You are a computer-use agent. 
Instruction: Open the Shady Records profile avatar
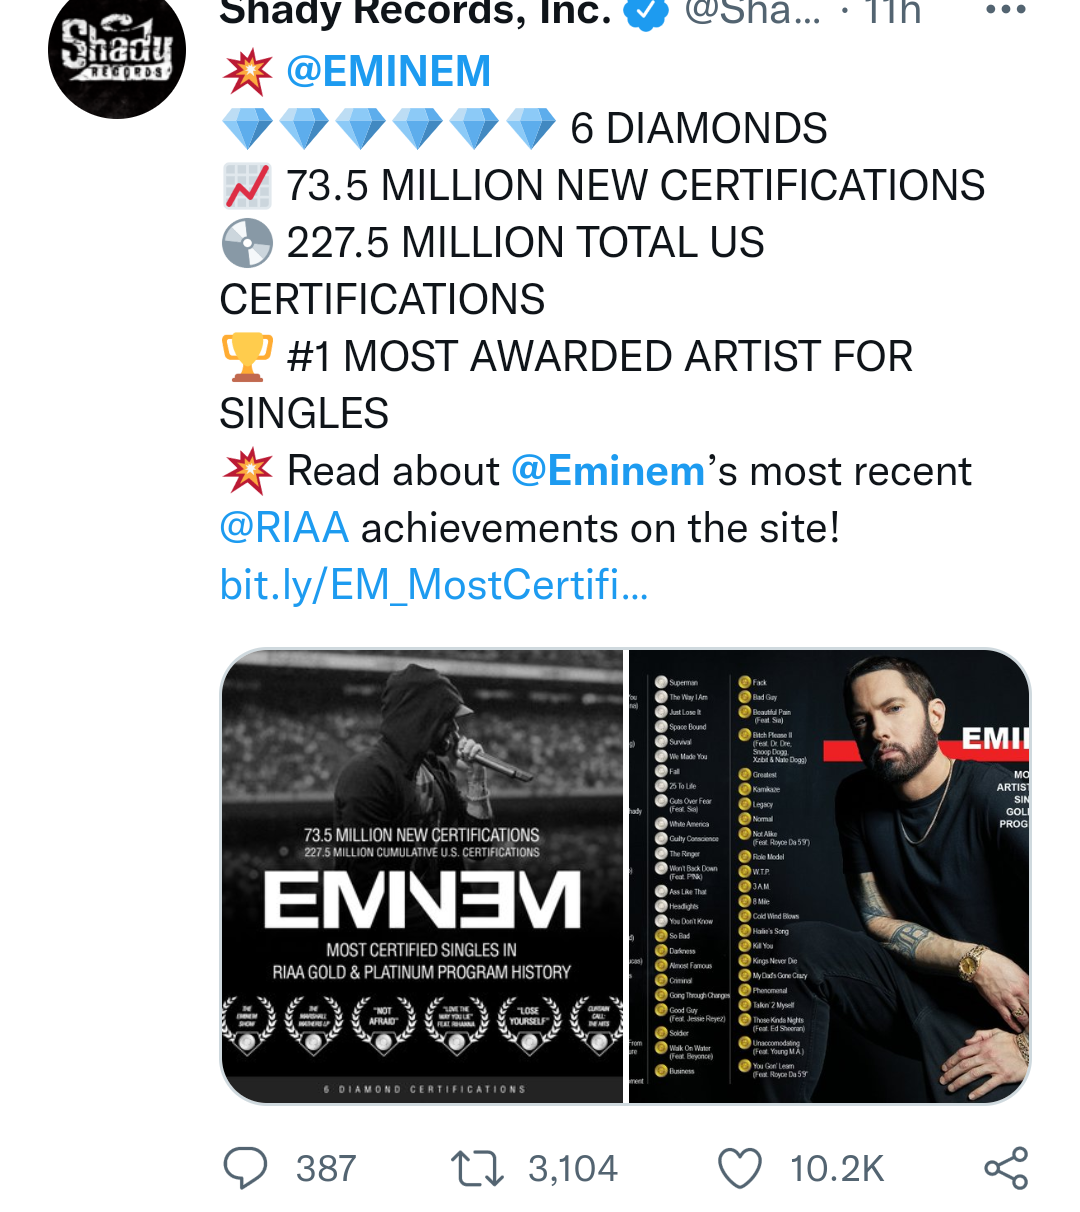point(117,50)
